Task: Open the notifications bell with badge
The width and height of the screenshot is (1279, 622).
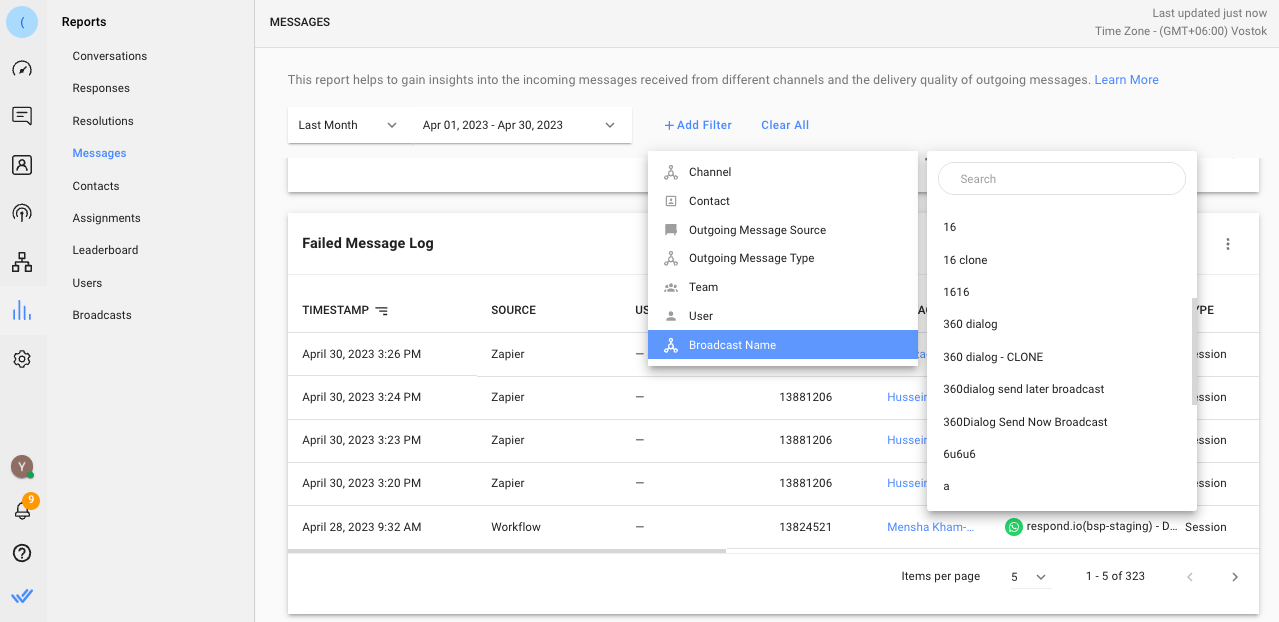Action: [22, 510]
